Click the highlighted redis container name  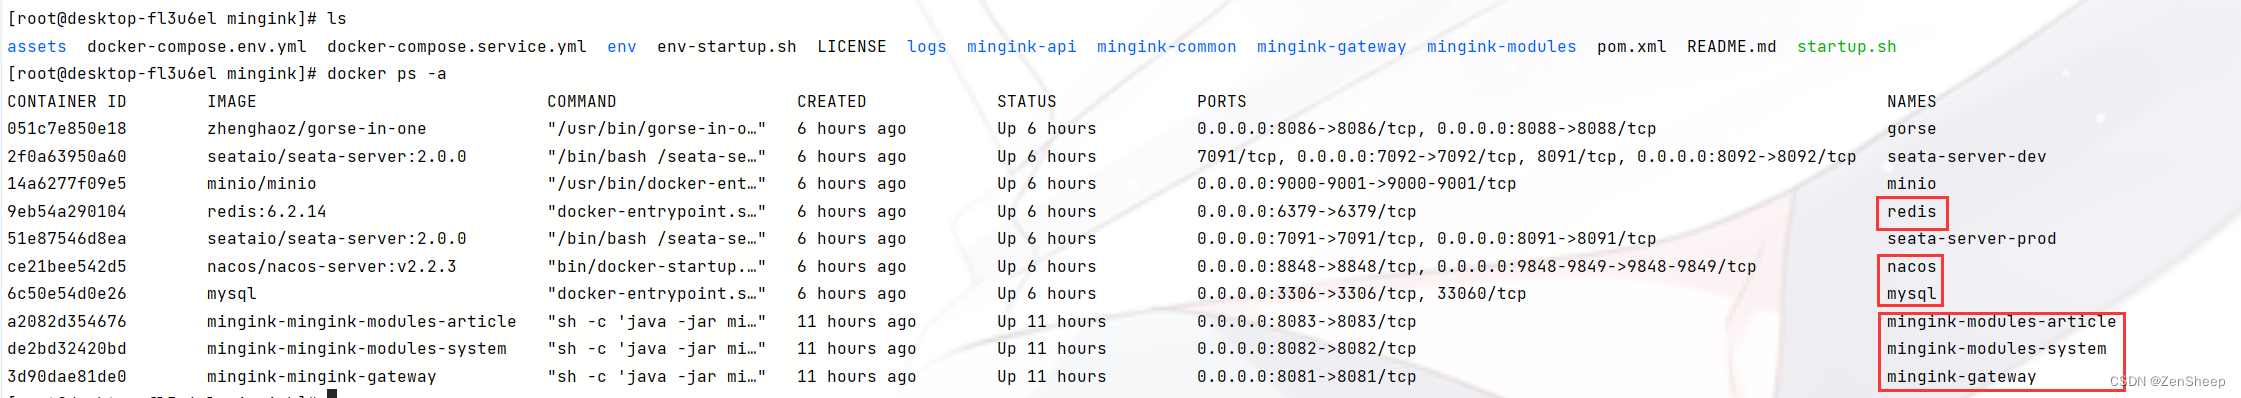click(x=1911, y=211)
